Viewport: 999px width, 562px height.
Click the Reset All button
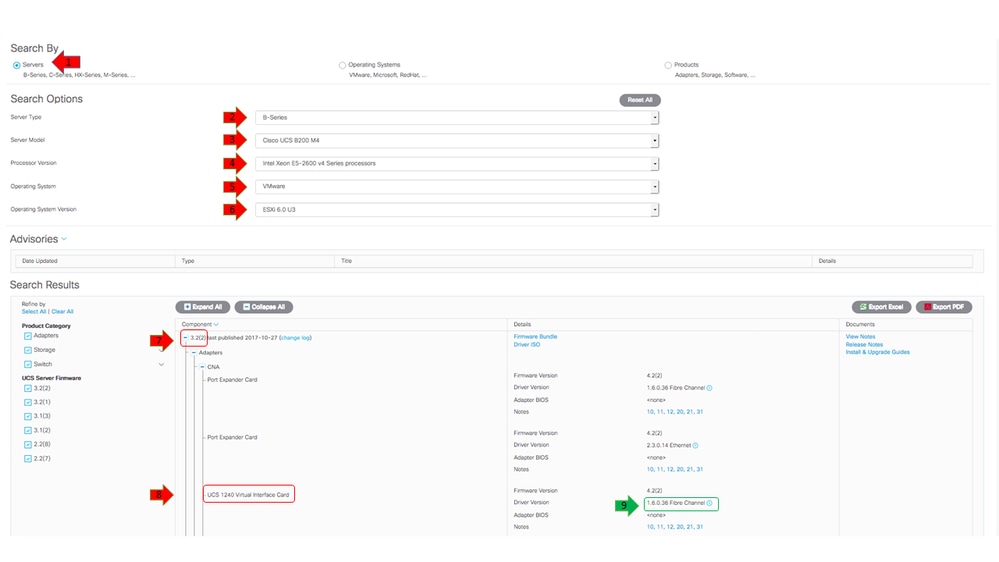[640, 100]
